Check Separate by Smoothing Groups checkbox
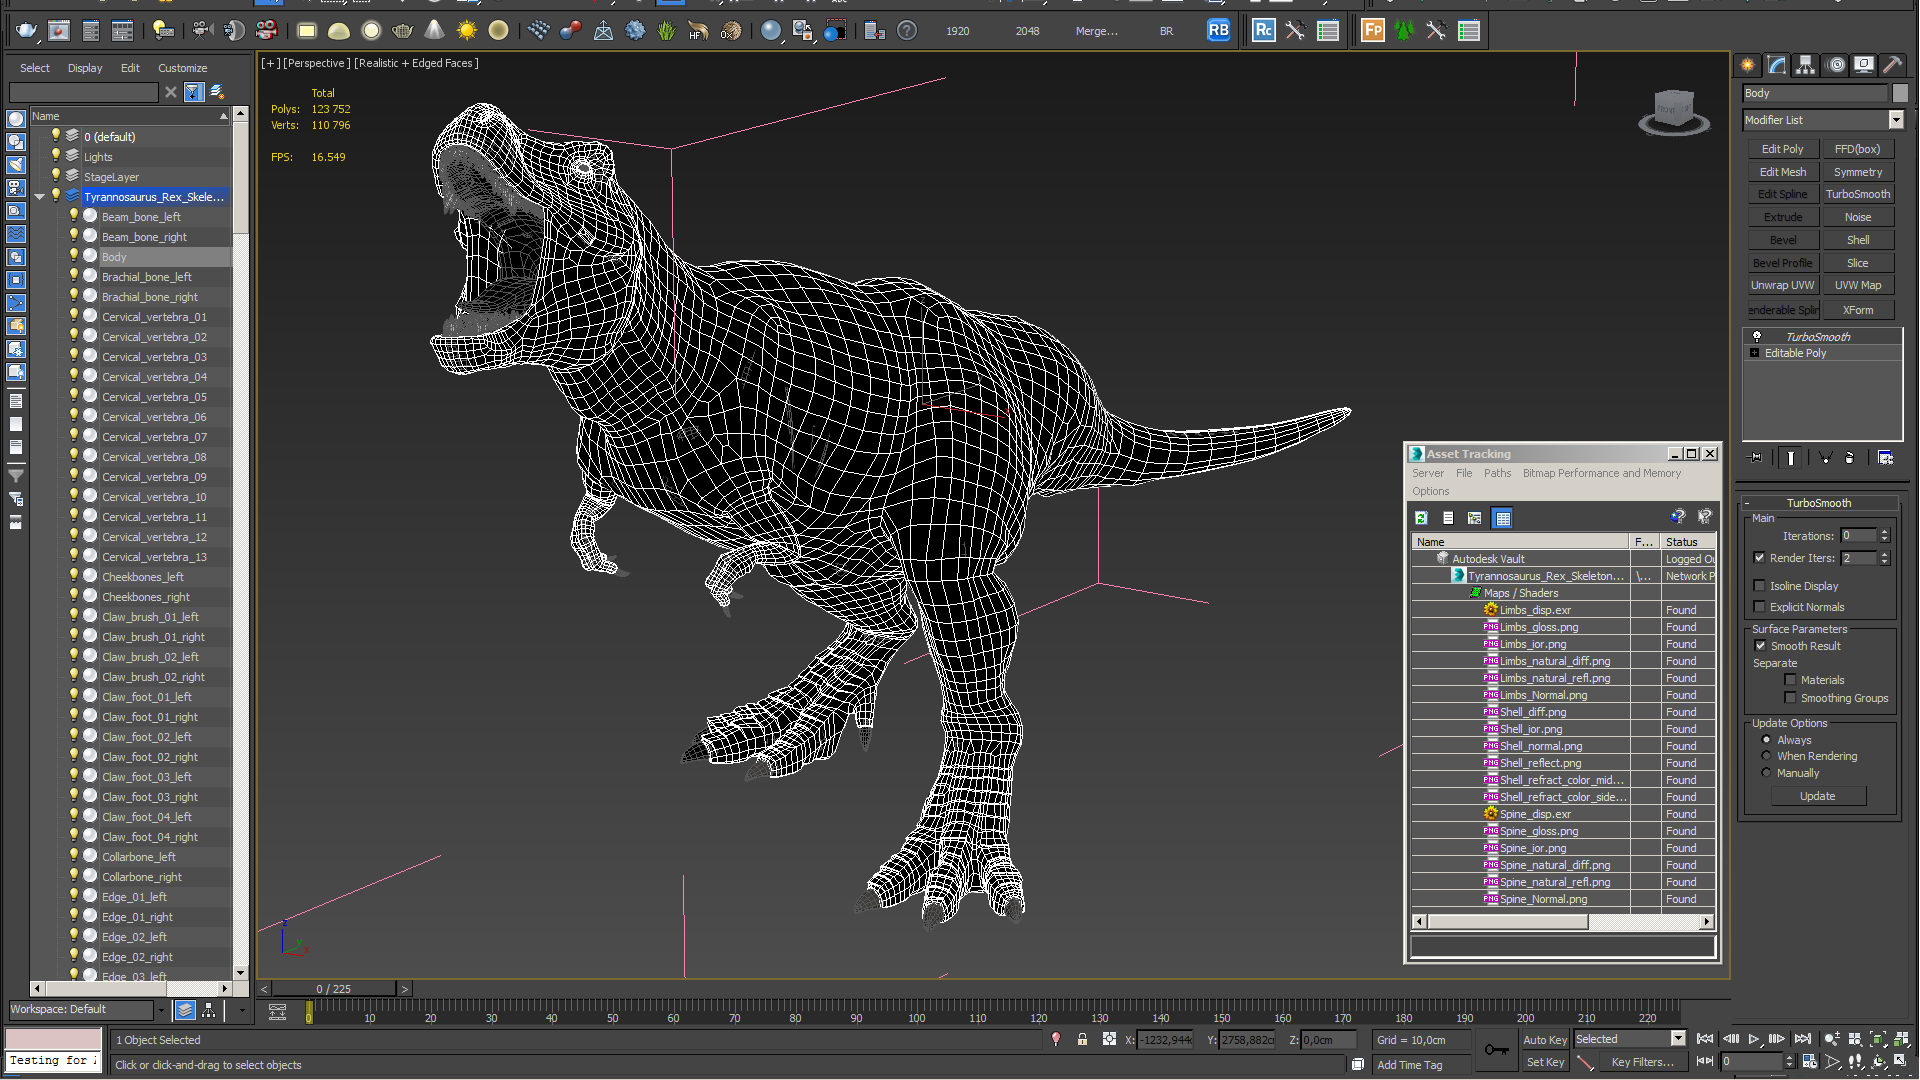Viewport: 1920px width, 1080px height. point(1790,698)
